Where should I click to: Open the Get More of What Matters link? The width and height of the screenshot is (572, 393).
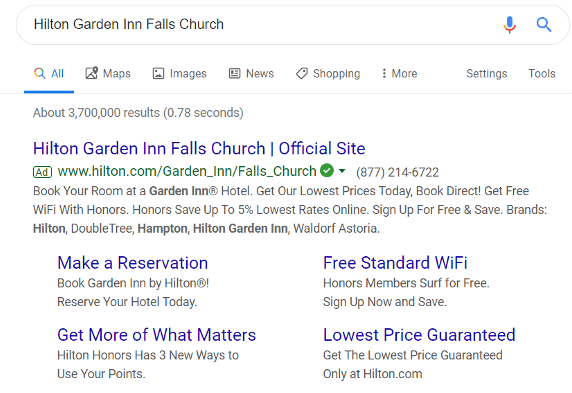click(156, 335)
